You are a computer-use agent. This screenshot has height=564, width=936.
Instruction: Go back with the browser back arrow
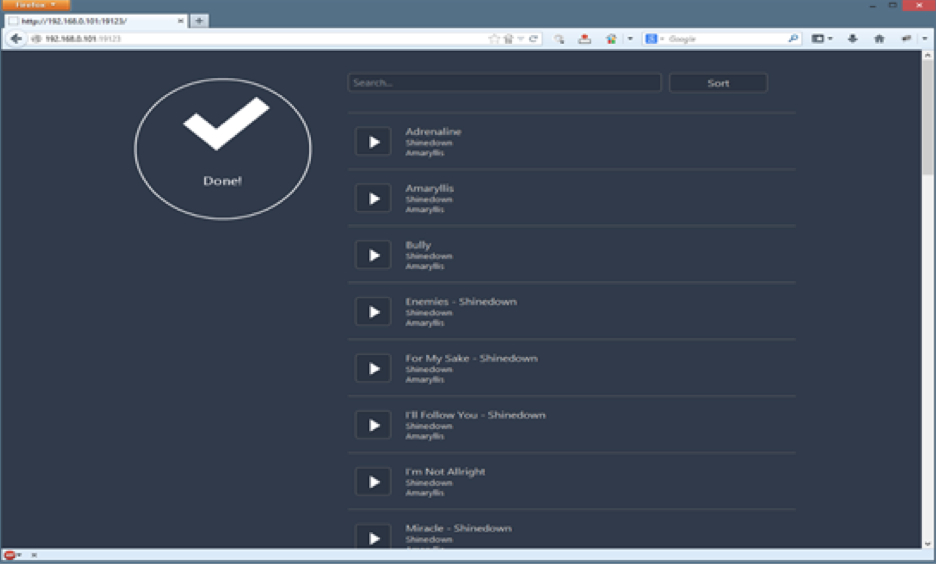[16, 39]
